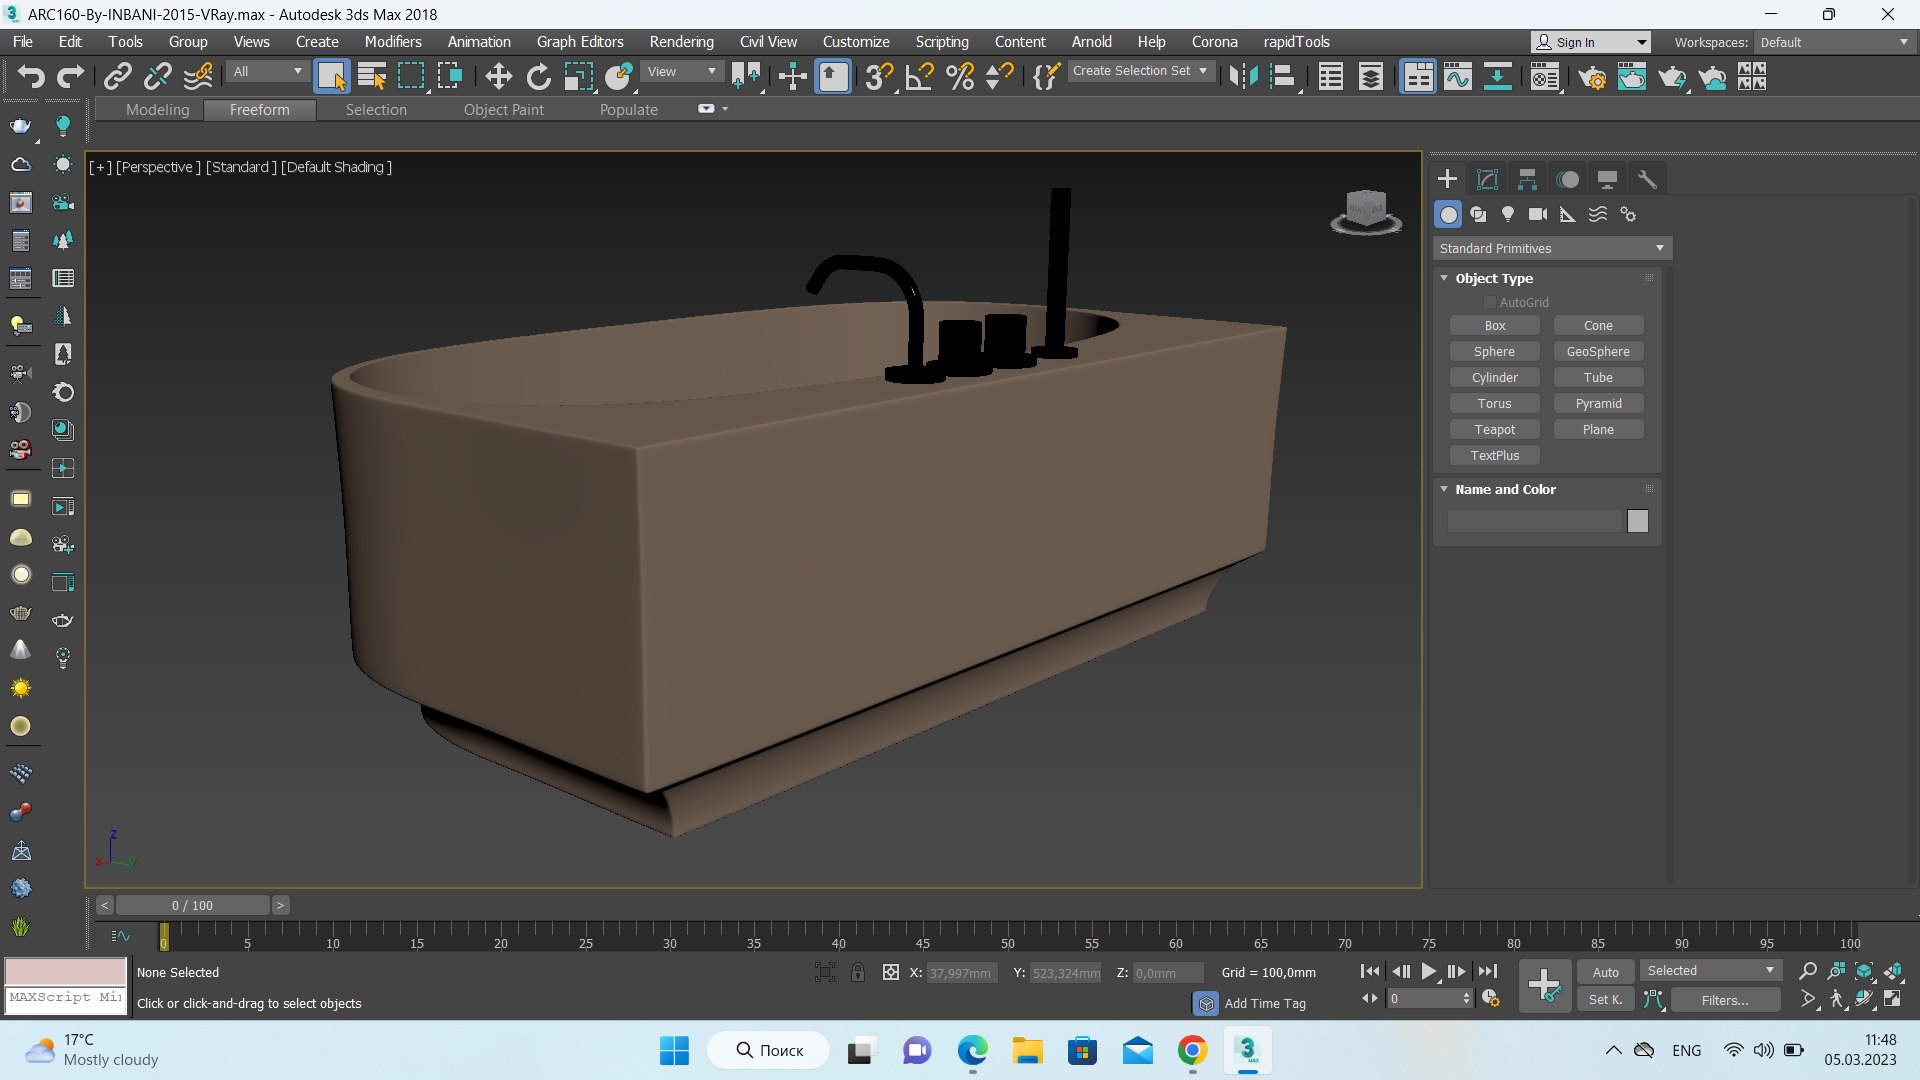Choose the Select and Rotate tool

pos(538,76)
